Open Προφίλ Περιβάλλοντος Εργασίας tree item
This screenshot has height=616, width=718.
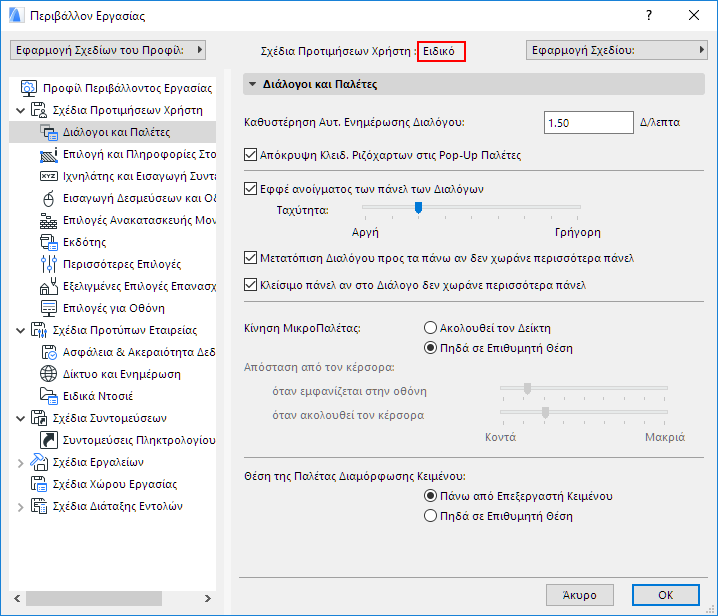[127, 88]
